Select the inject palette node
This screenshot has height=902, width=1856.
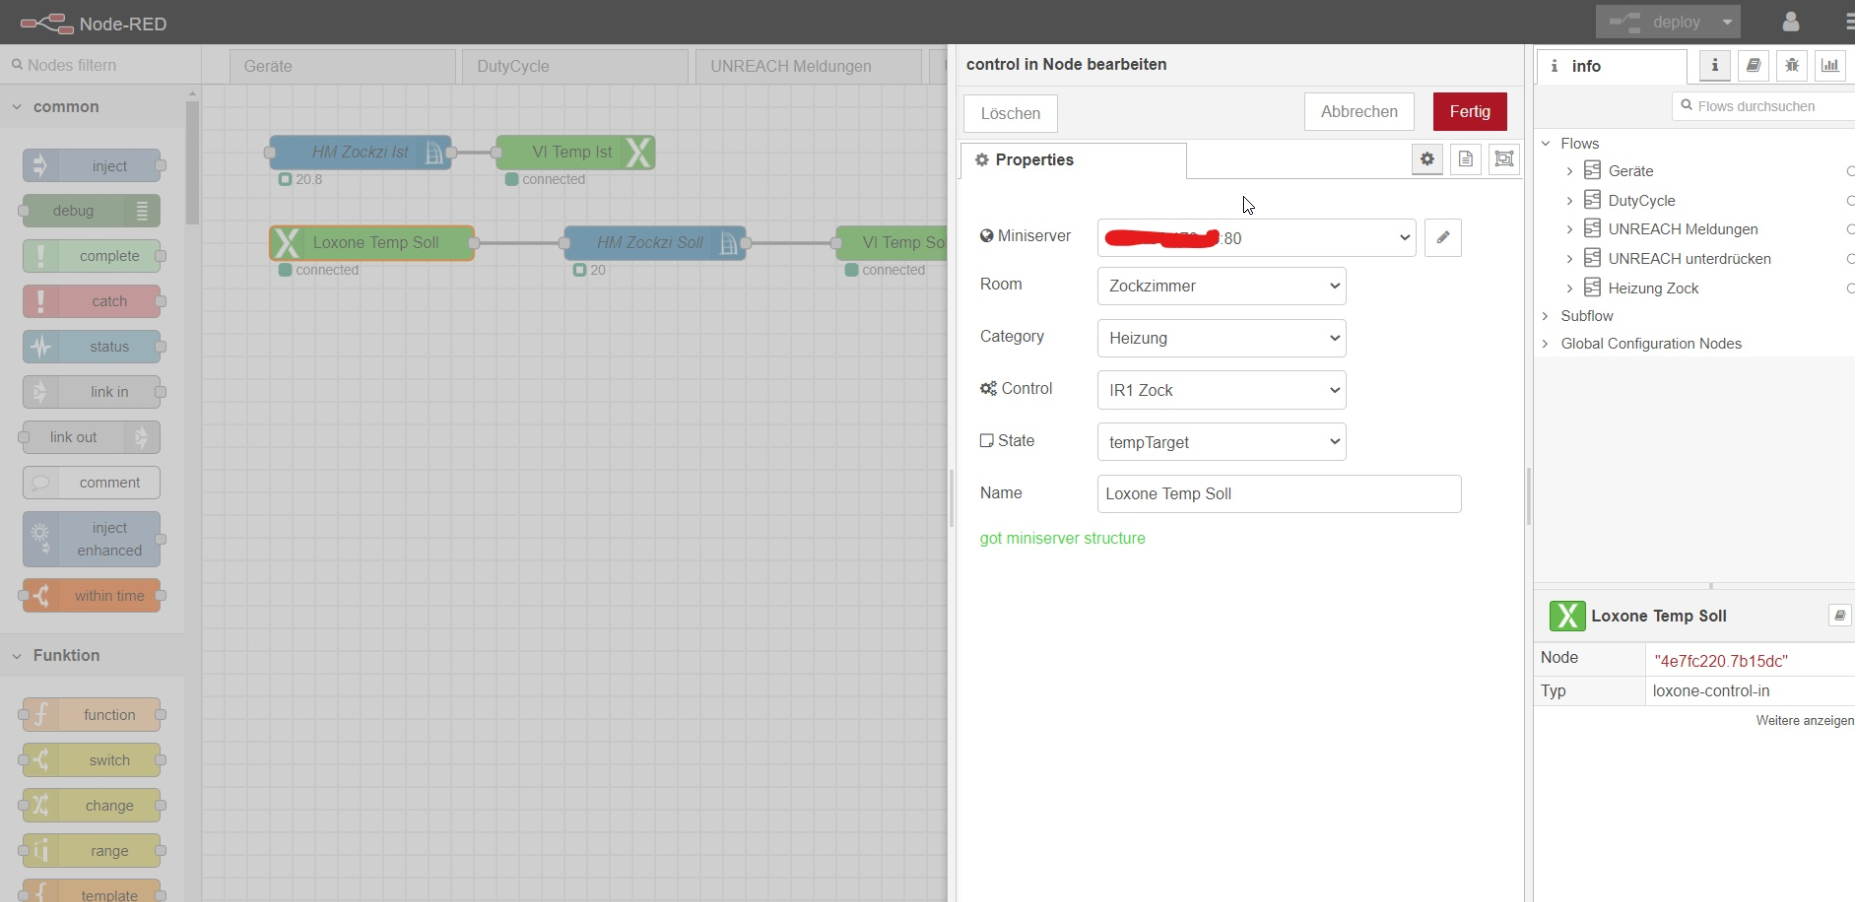(91, 166)
